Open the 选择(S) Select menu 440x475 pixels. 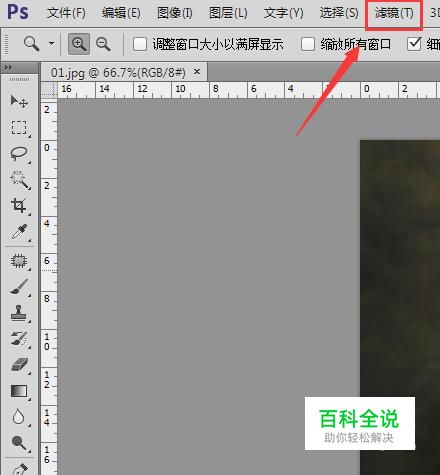coord(339,13)
